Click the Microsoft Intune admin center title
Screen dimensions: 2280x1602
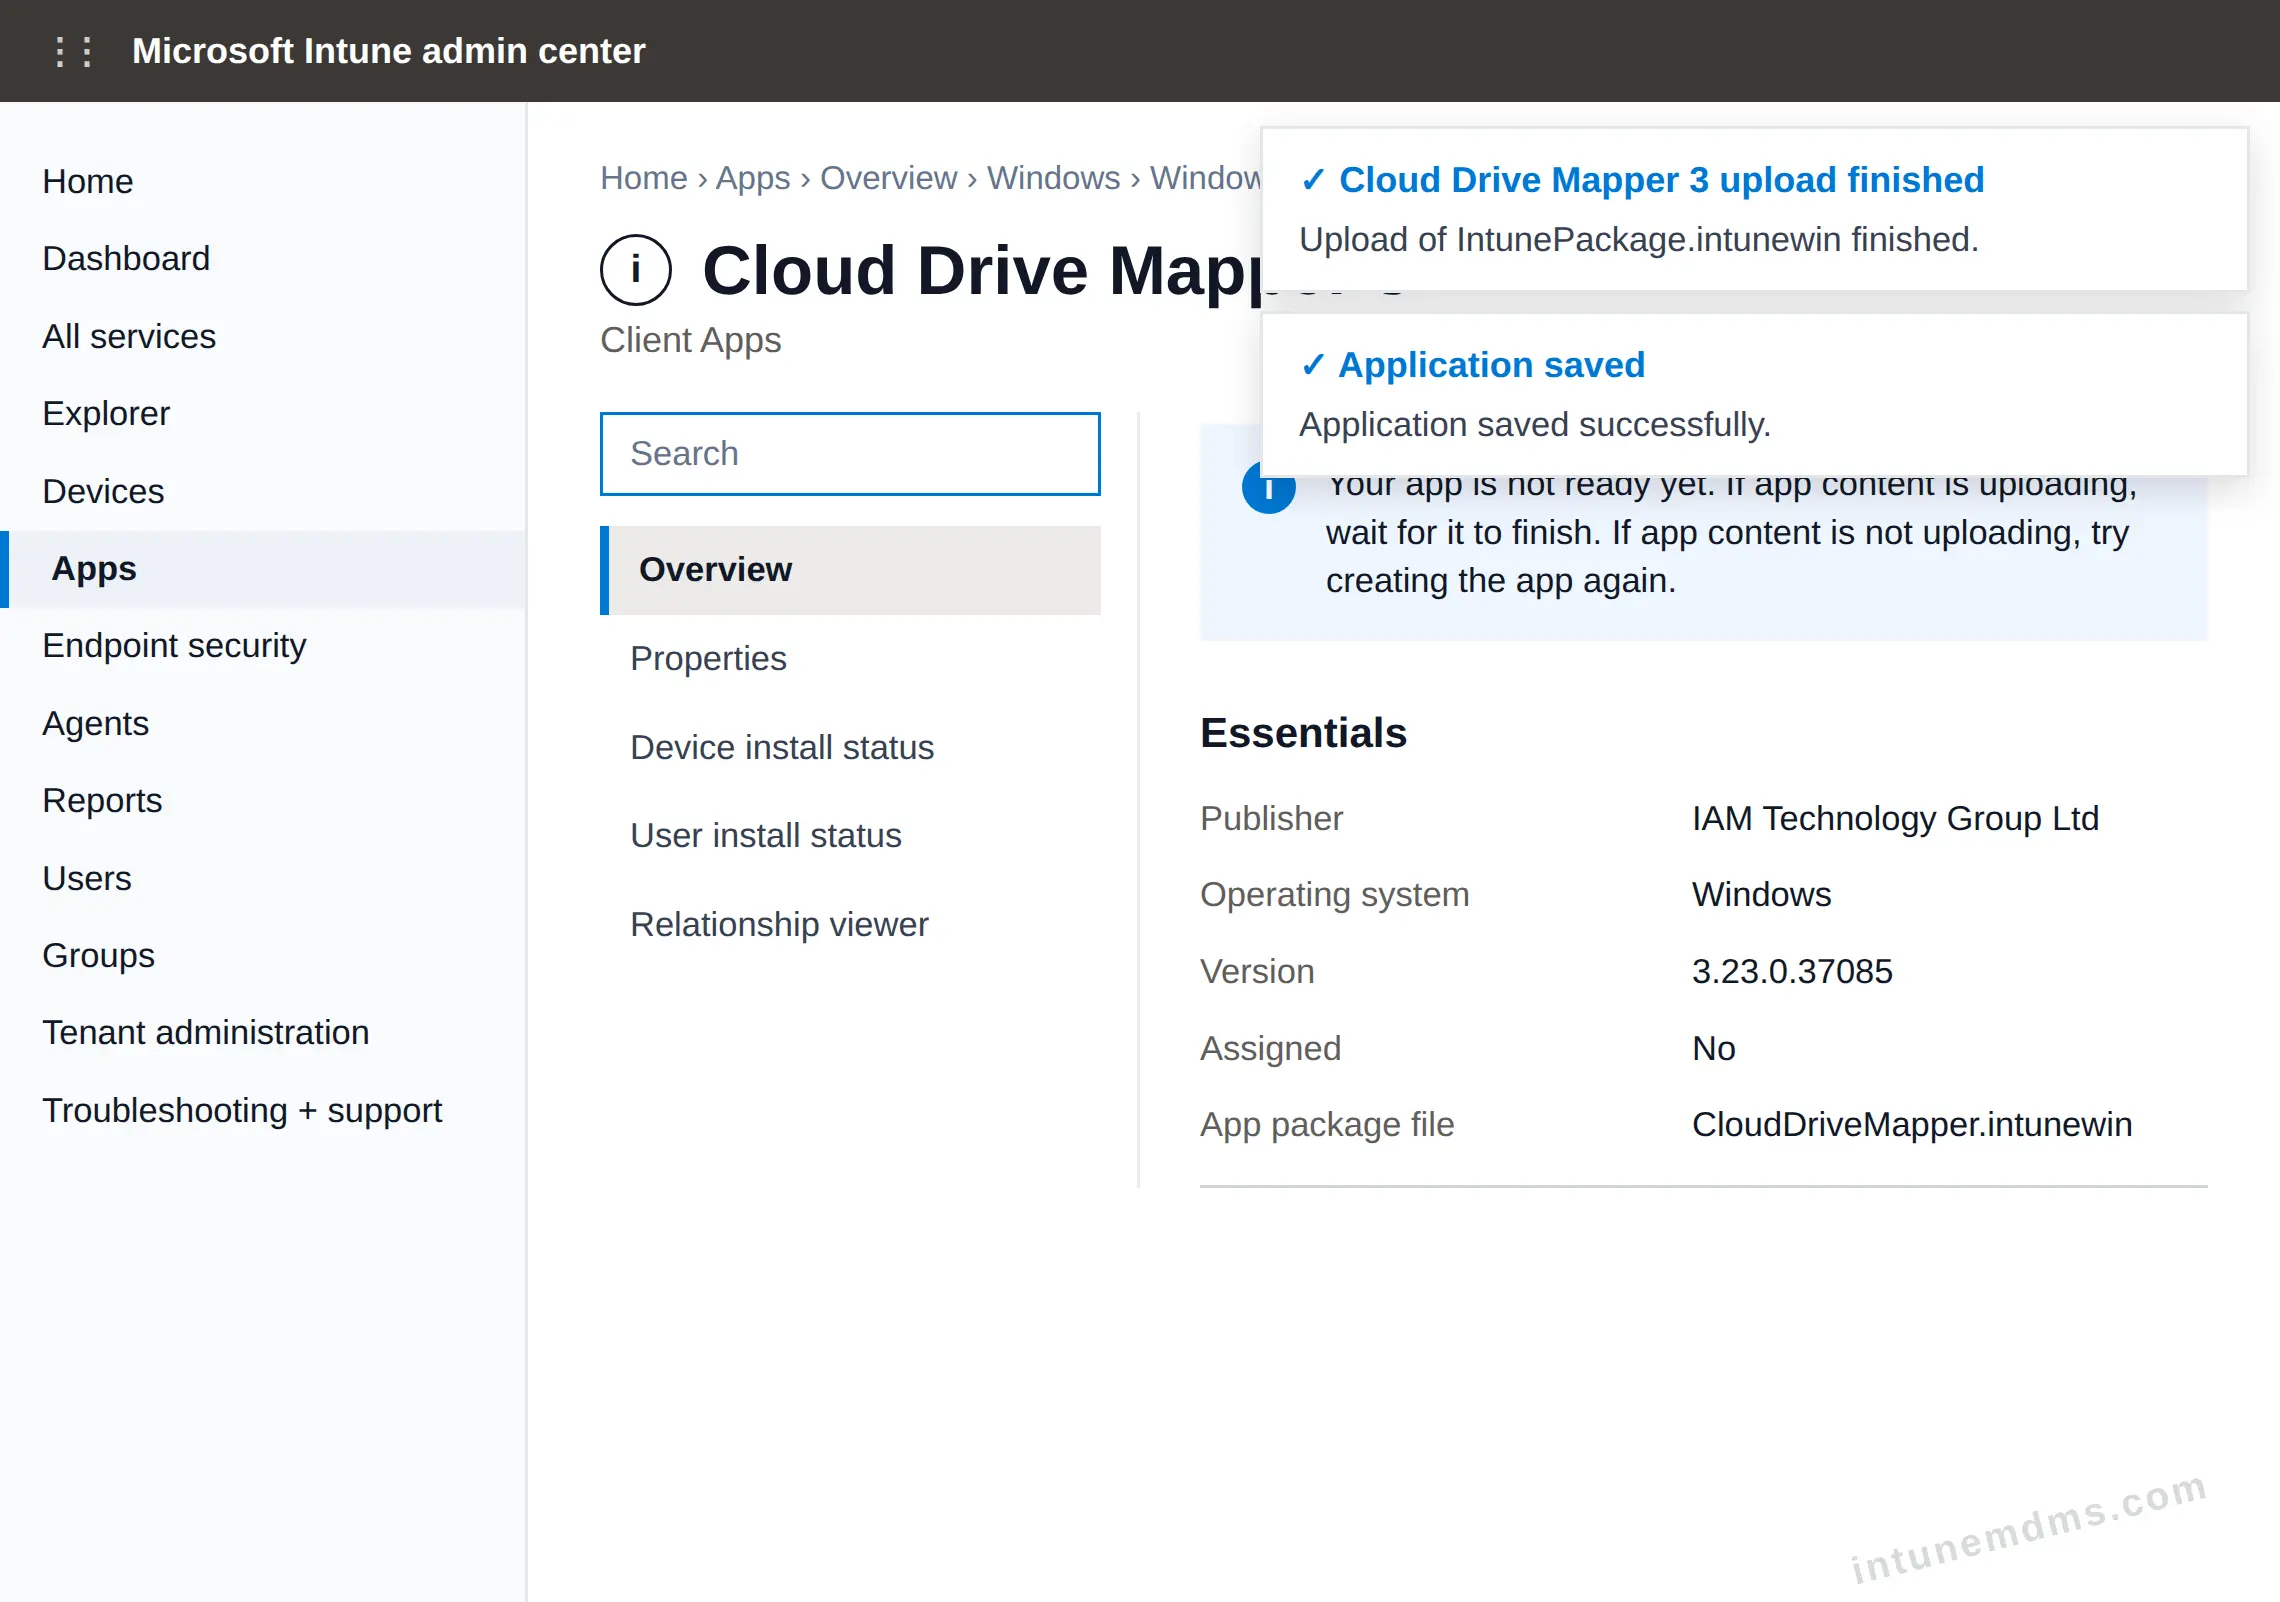[389, 51]
